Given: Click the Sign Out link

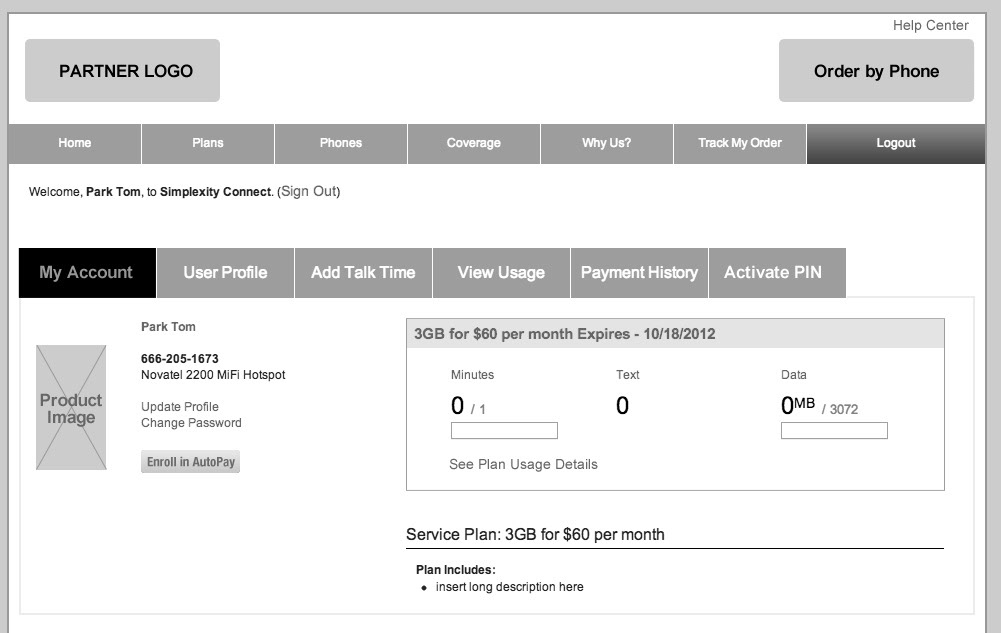Looking at the screenshot, I should click(x=309, y=191).
